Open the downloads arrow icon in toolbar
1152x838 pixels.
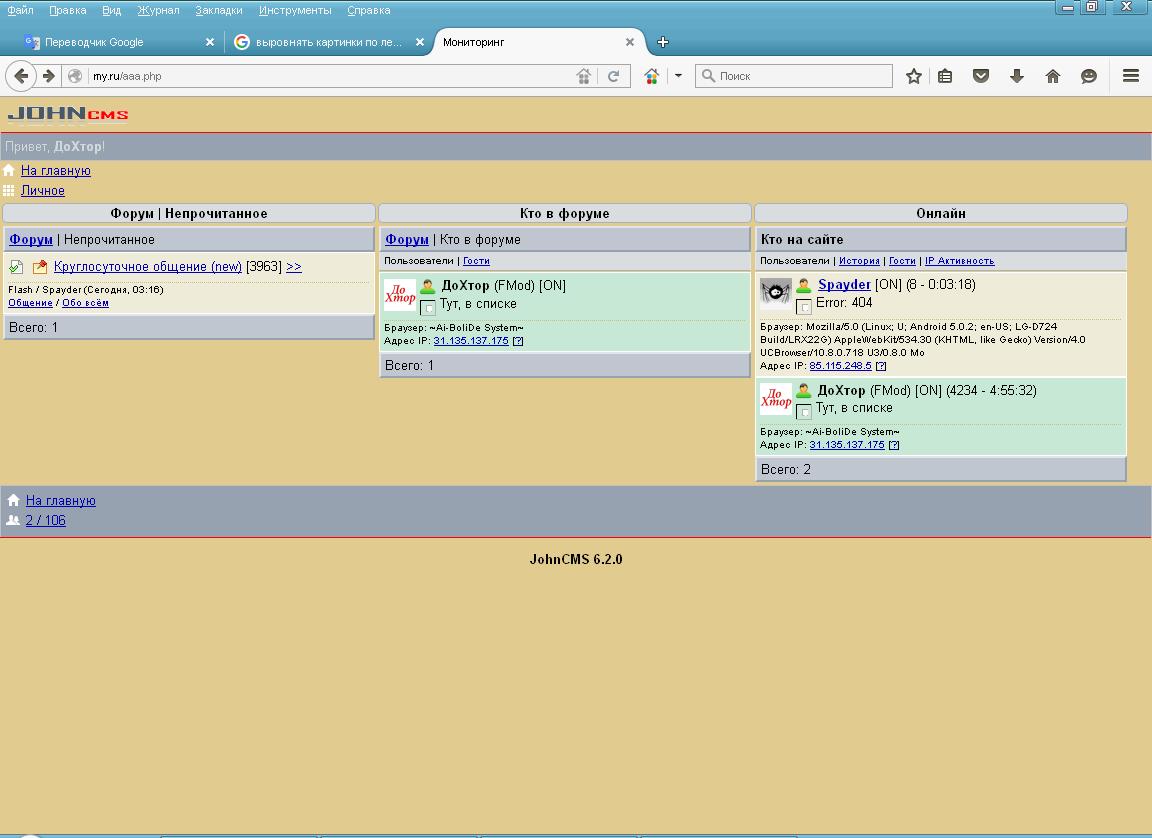1017,76
